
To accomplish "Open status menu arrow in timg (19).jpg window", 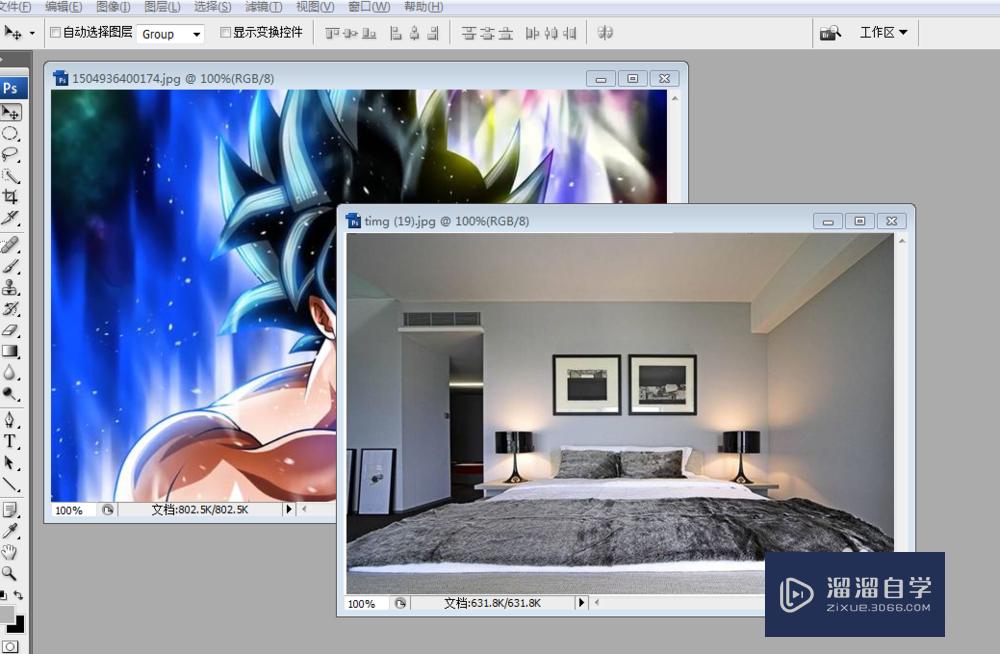I will (581, 602).
